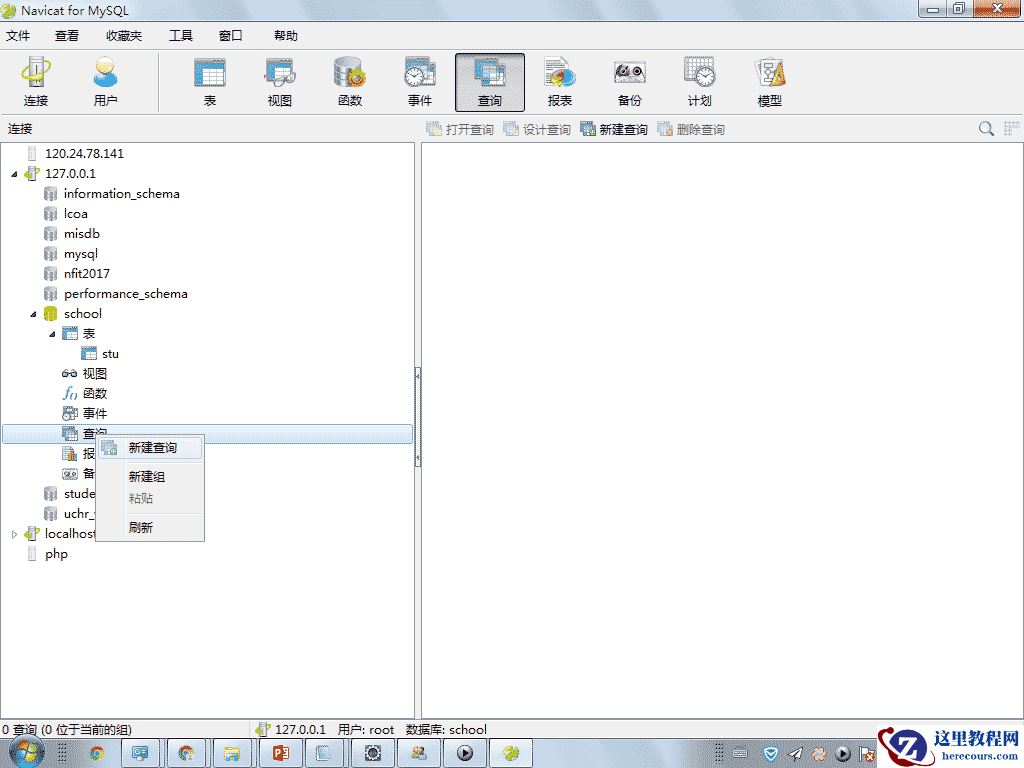The height and width of the screenshot is (768, 1024).
Task: Open the 收藏夹 (Favorites) menu
Action: click(x=124, y=35)
